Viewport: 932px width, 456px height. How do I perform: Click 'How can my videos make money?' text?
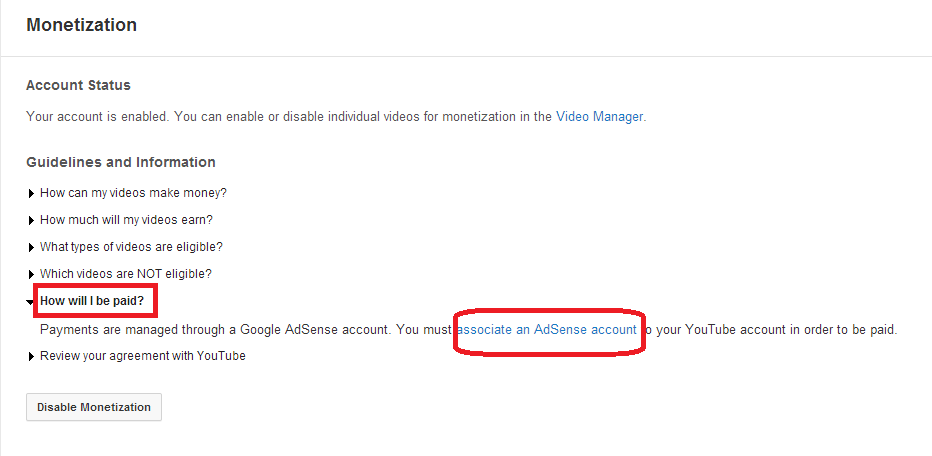point(133,193)
